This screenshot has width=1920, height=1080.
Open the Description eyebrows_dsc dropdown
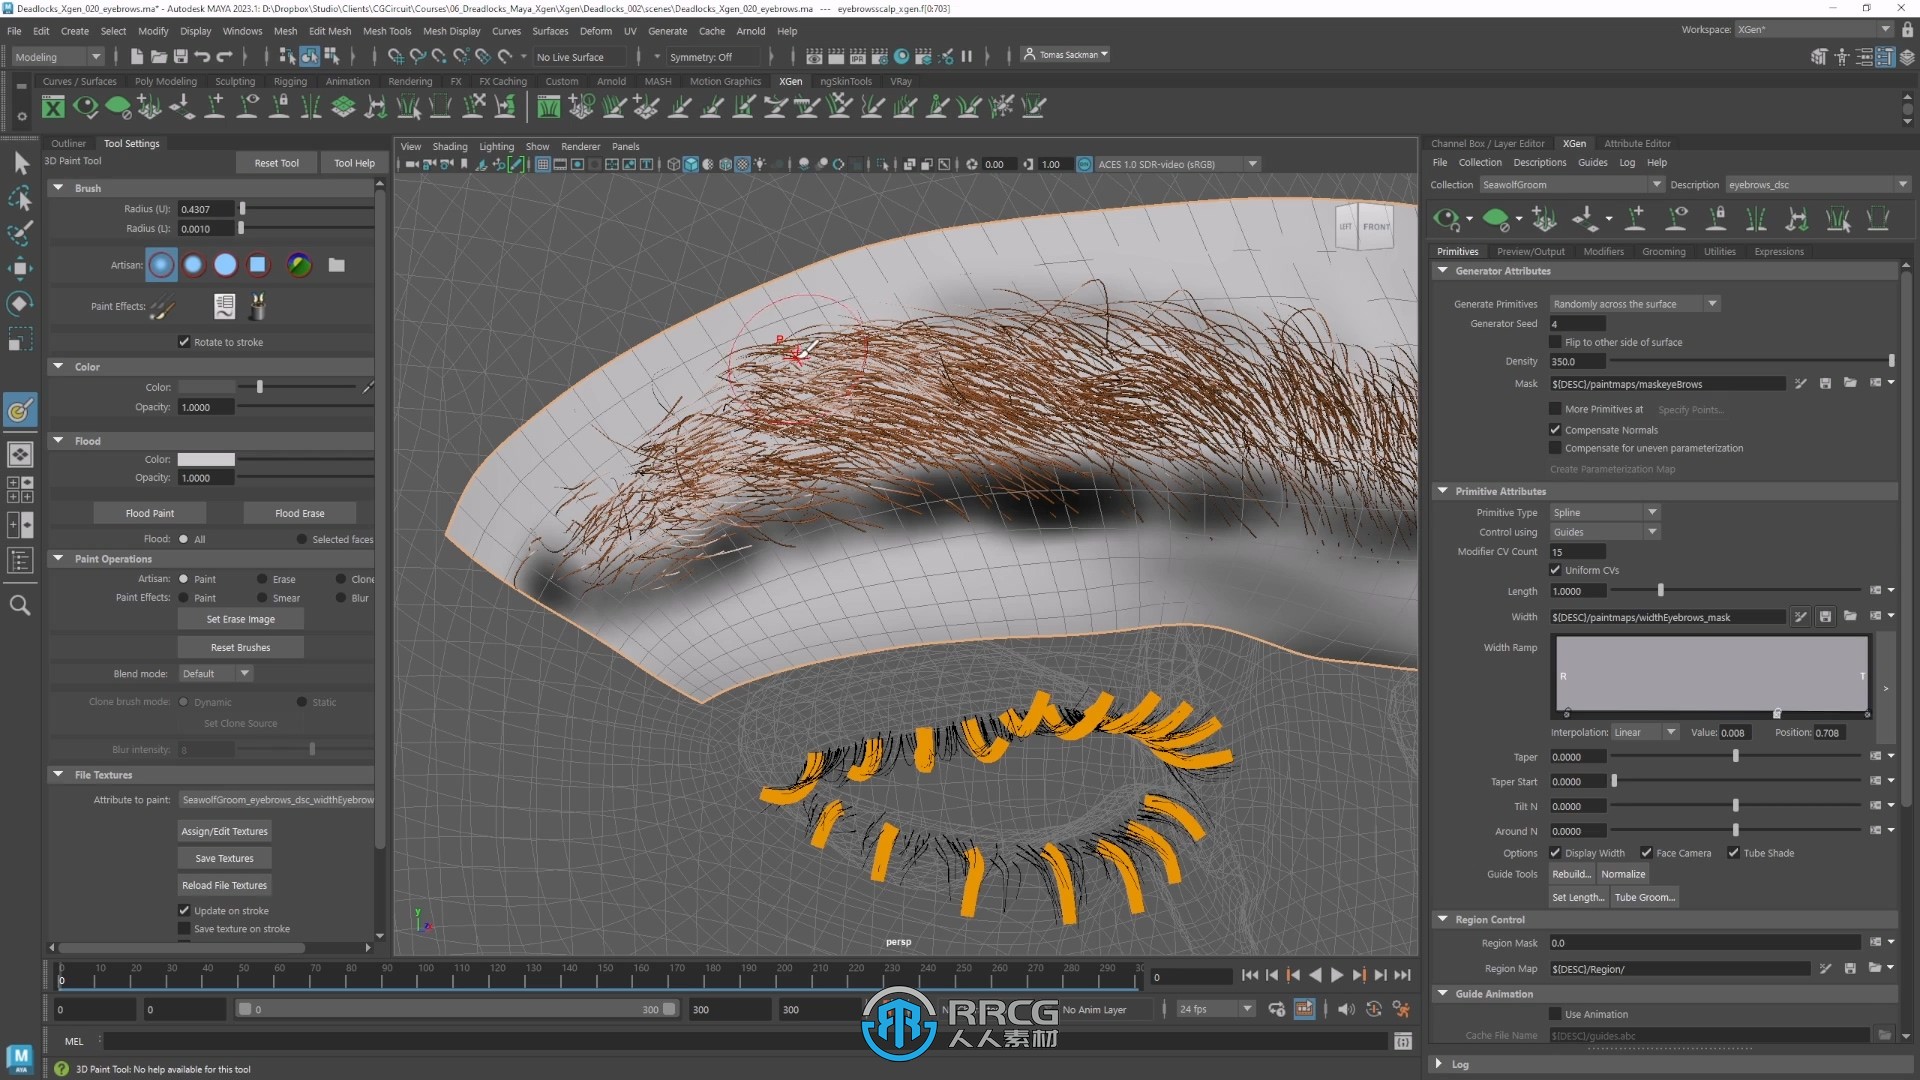coord(1818,185)
